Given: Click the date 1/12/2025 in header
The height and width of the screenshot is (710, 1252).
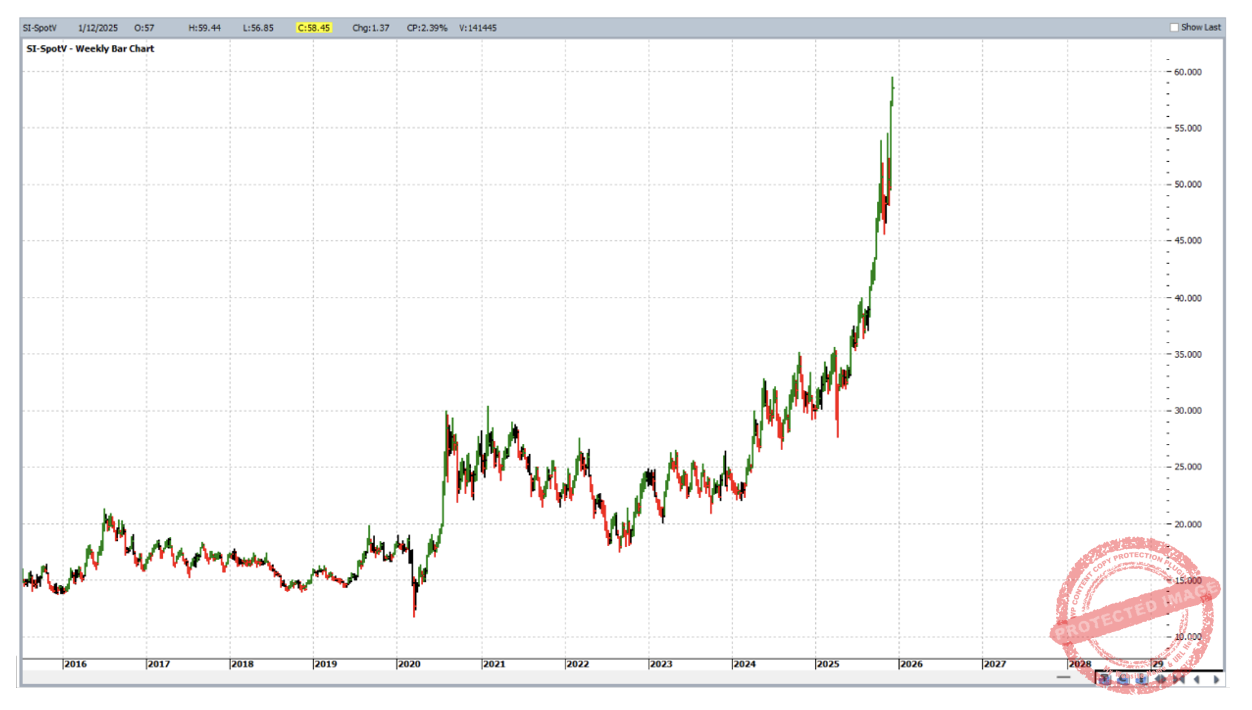Looking at the screenshot, I should [102, 28].
